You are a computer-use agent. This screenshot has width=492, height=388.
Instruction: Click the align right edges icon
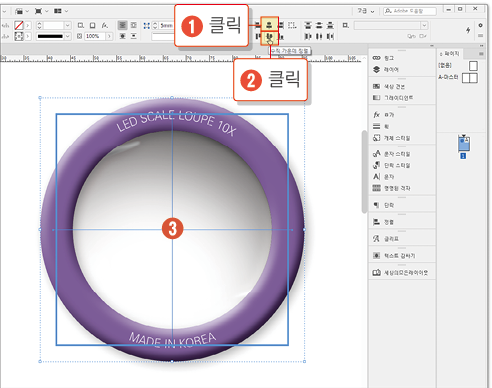pos(281,25)
